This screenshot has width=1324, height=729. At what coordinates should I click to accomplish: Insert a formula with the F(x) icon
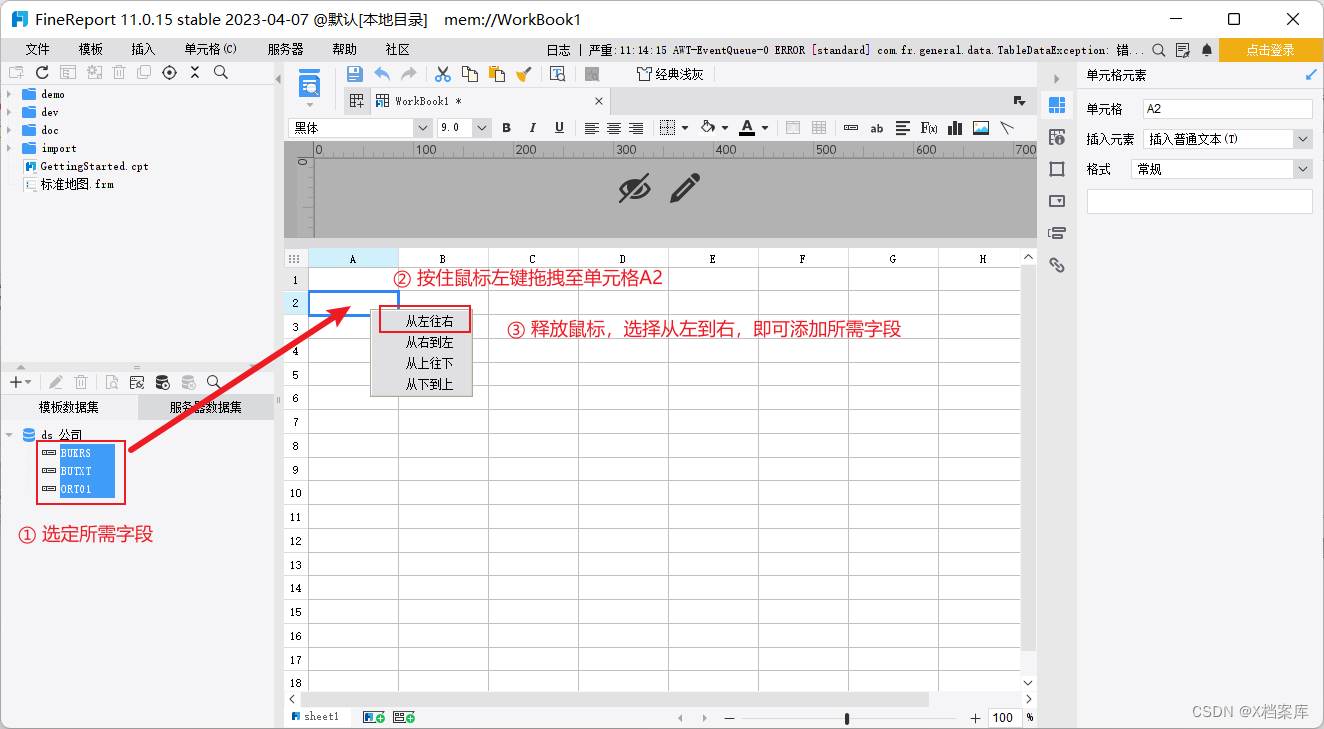929,128
